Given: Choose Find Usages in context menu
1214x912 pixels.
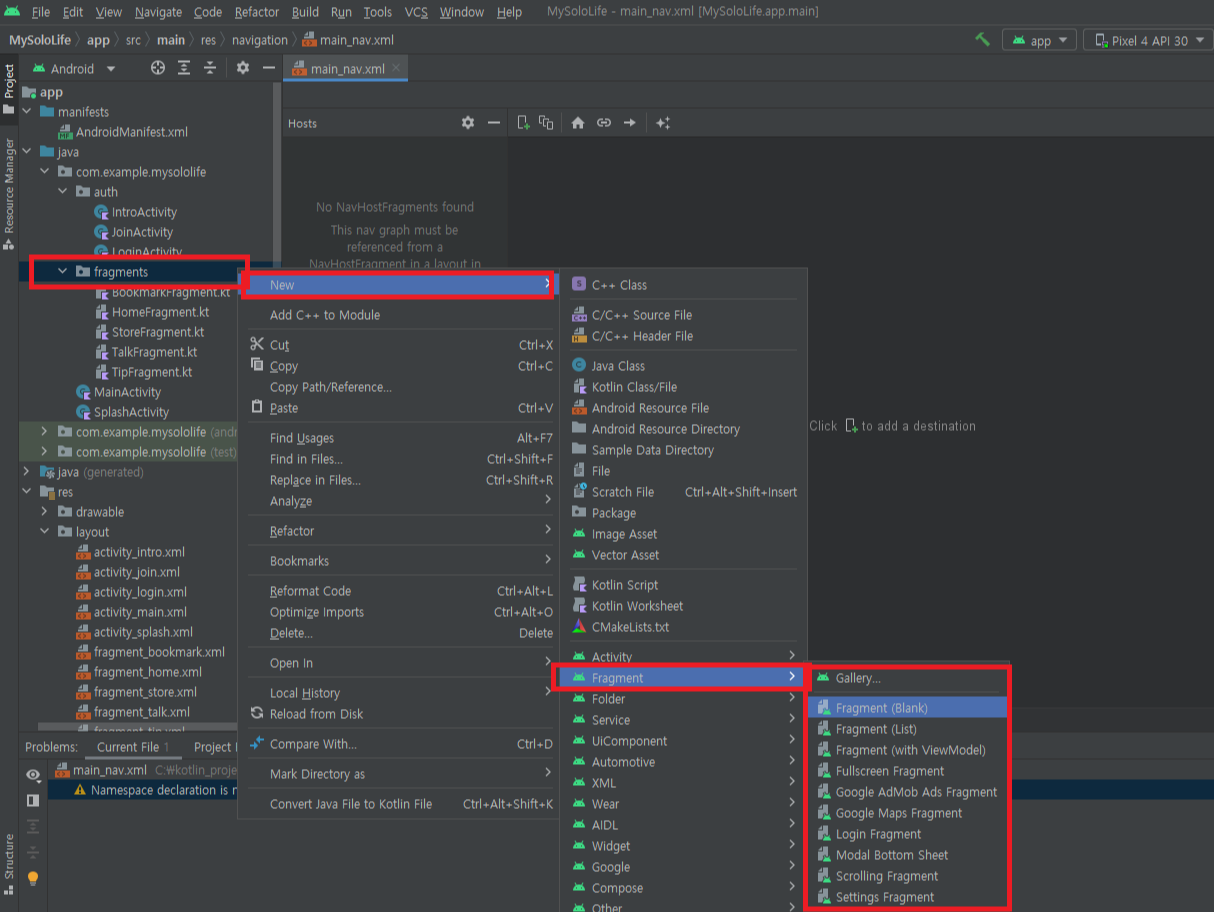Looking at the screenshot, I should pyautogui.click(x=397, y=438).
